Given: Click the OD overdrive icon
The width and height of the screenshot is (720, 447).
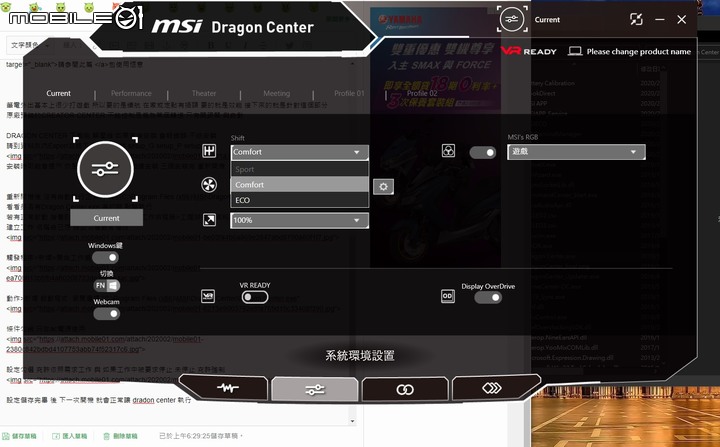Looking at the screenshot, I should 447,296.
